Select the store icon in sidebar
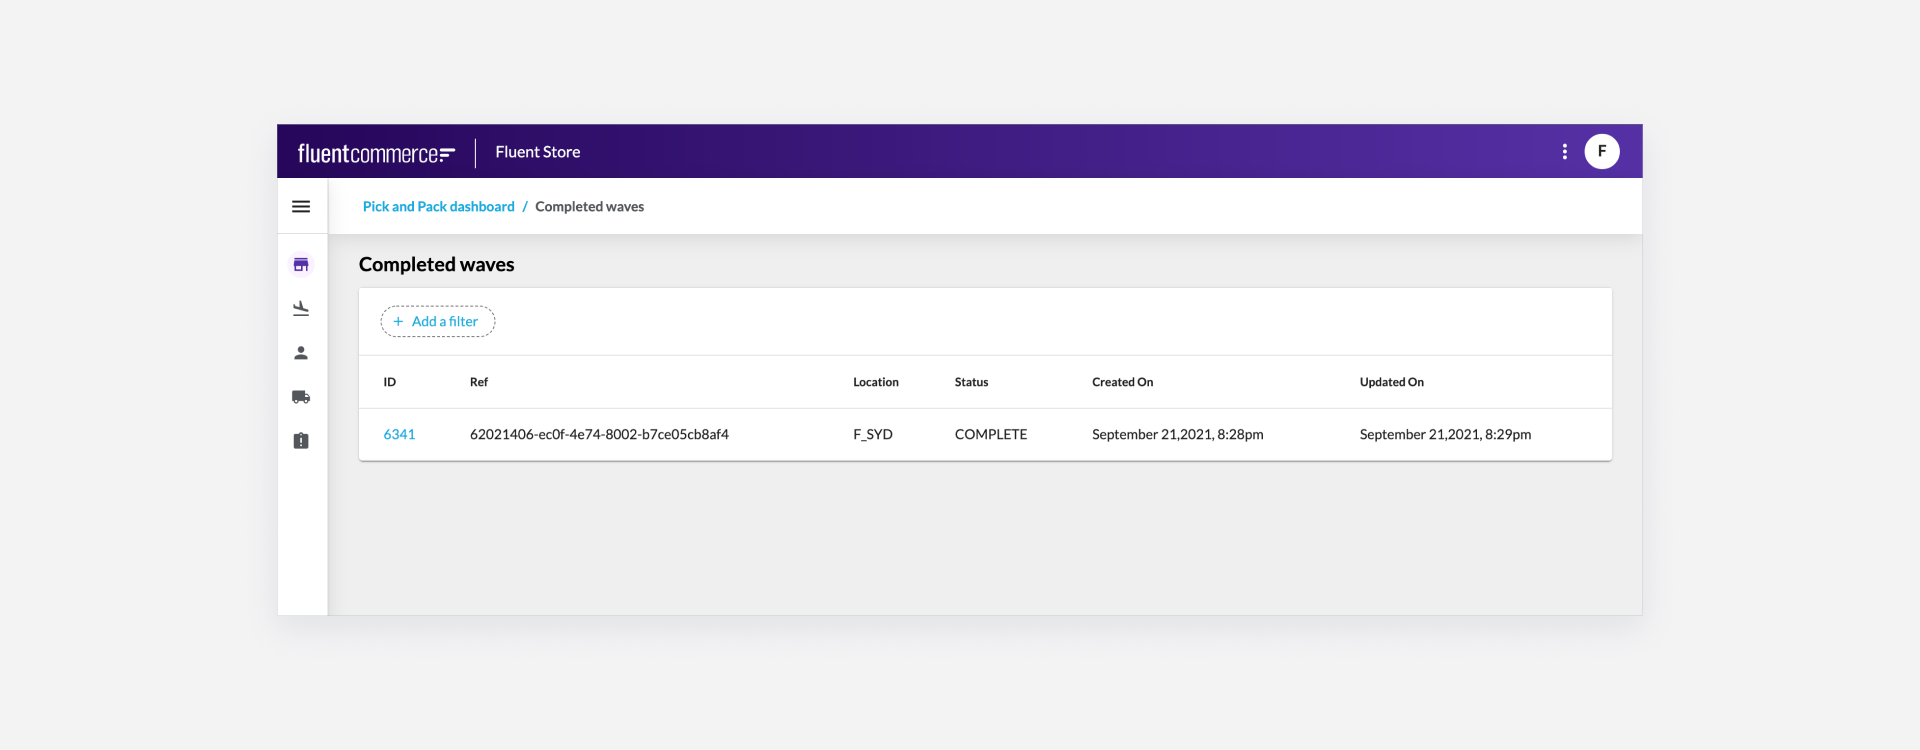Image resolution: width=1920 pixels, height=750 pixels. click(x=301, y=265)
